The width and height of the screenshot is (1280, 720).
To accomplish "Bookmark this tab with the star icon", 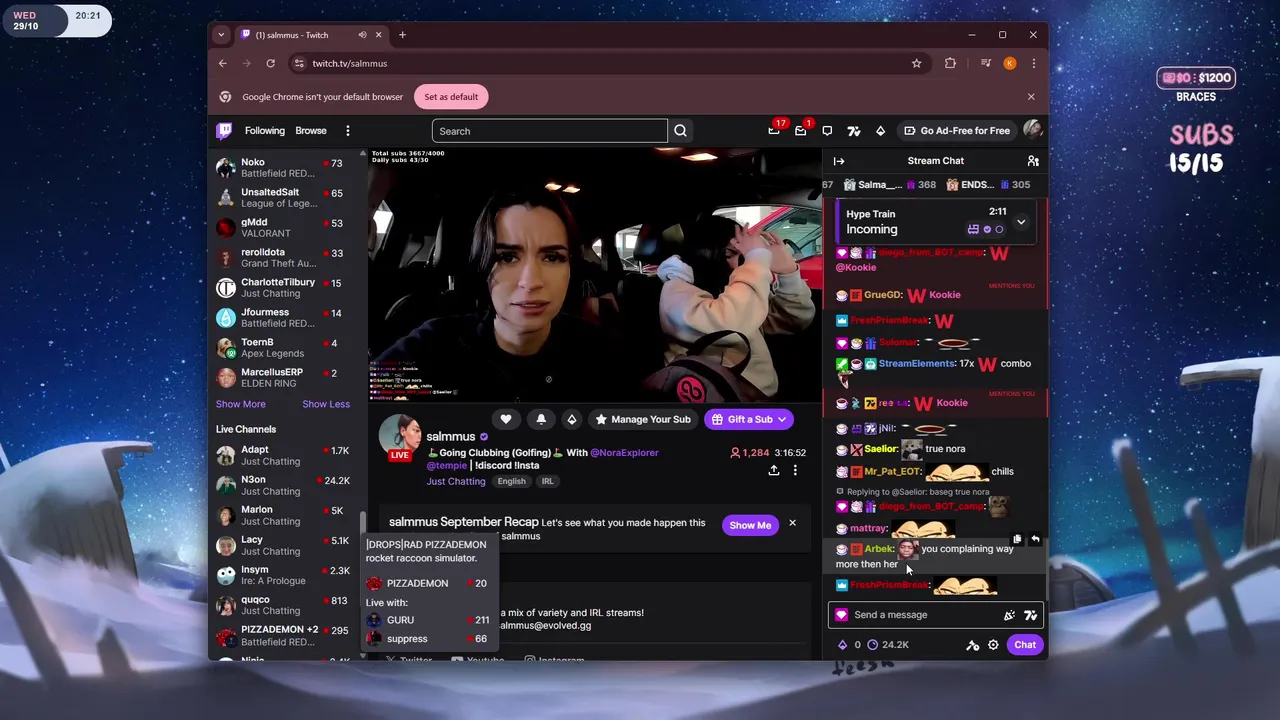I will pos(916,63).
